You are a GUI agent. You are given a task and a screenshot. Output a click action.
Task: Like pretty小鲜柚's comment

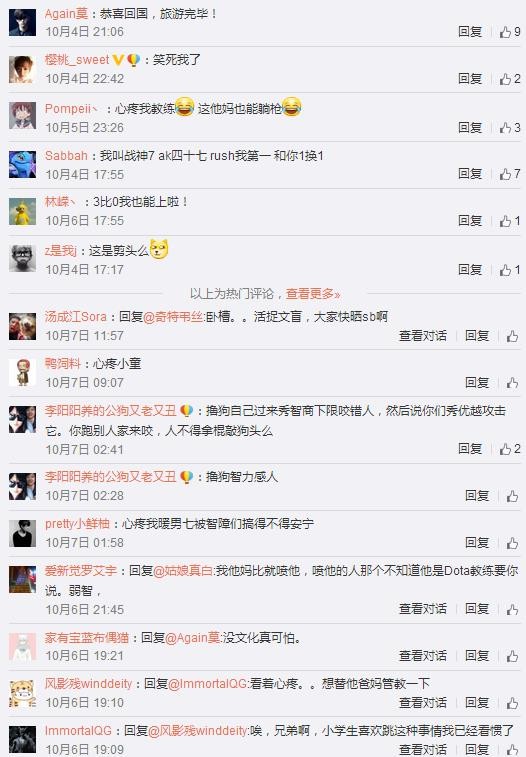click(512, 543)
